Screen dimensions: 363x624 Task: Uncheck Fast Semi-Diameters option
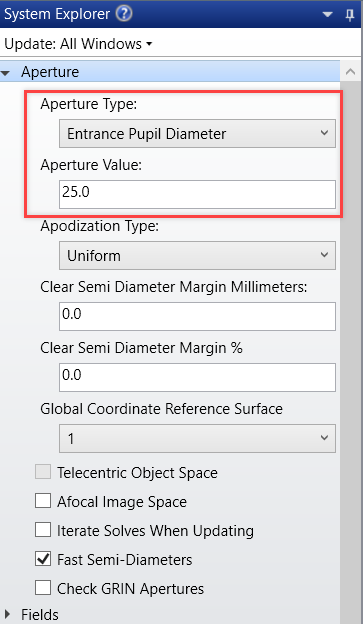coord(43,560)
